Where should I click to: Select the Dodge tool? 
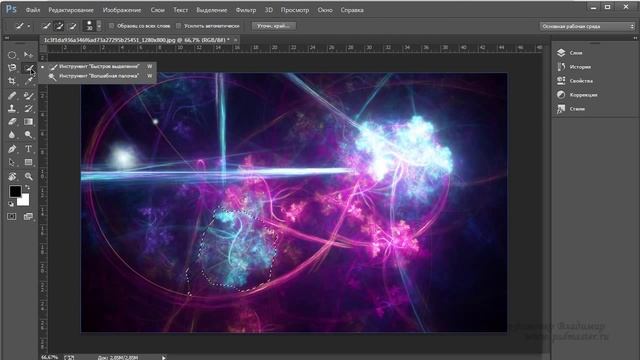pos(28,135)
